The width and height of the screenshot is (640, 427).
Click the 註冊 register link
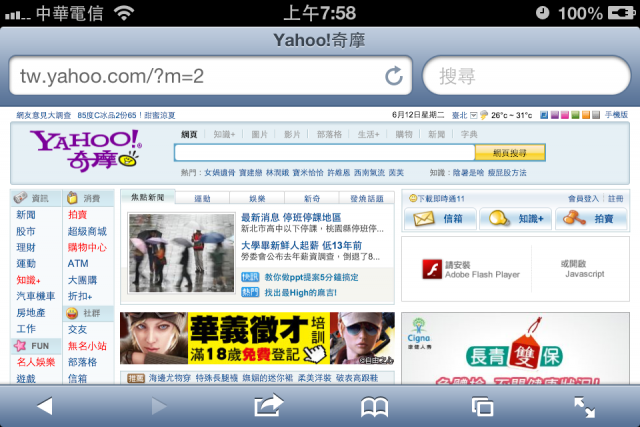pos(616,198)
